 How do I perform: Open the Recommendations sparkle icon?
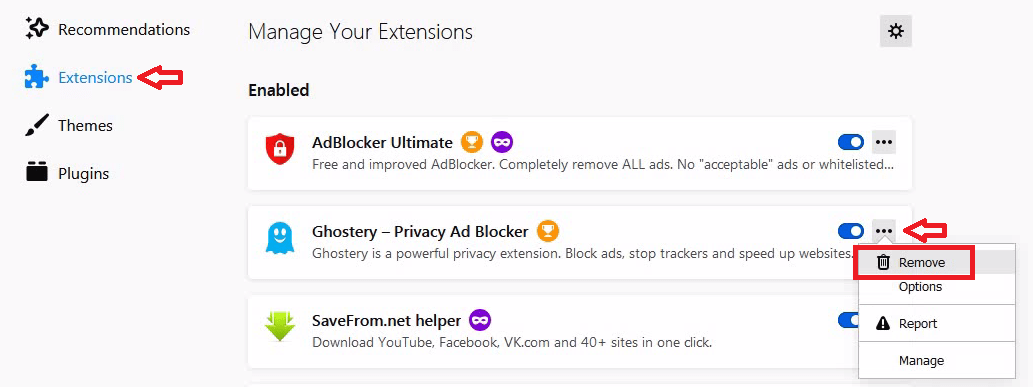(37, 29)
